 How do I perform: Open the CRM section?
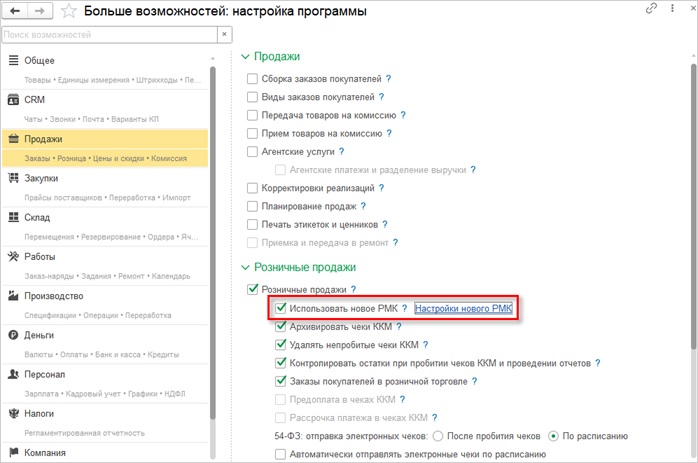105,109
